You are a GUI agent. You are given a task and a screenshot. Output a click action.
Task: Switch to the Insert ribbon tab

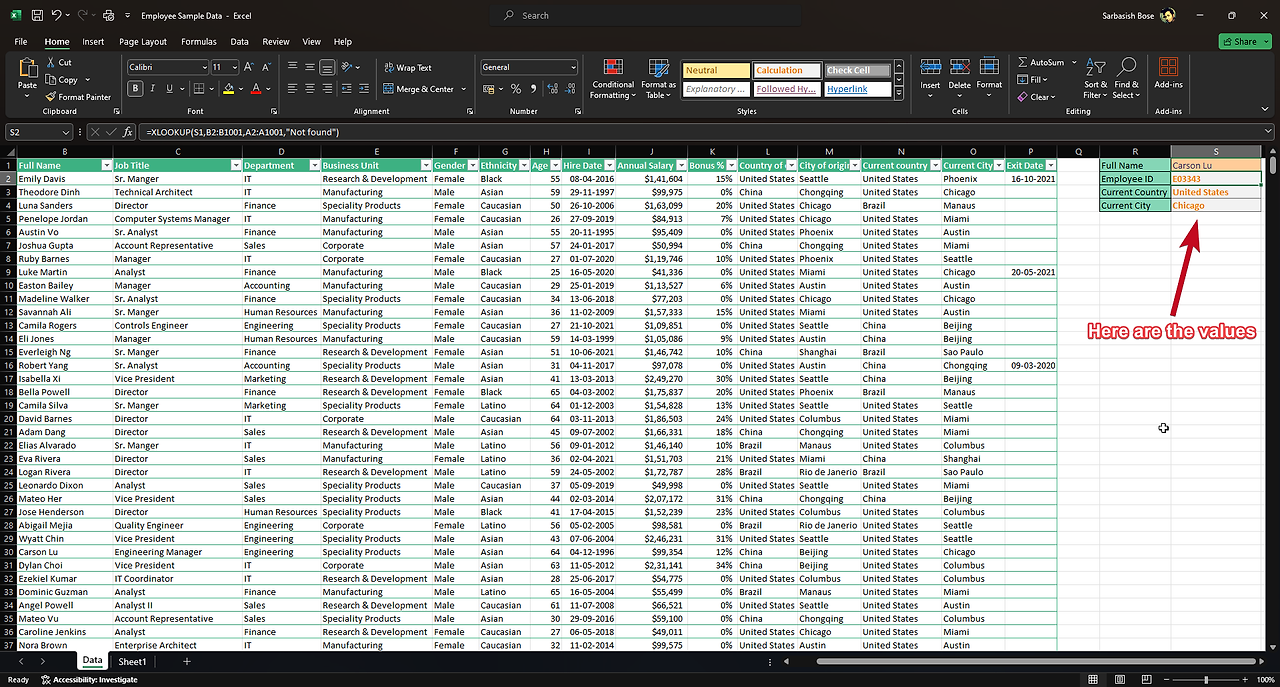pyautogui.click(x=93, y=42)
